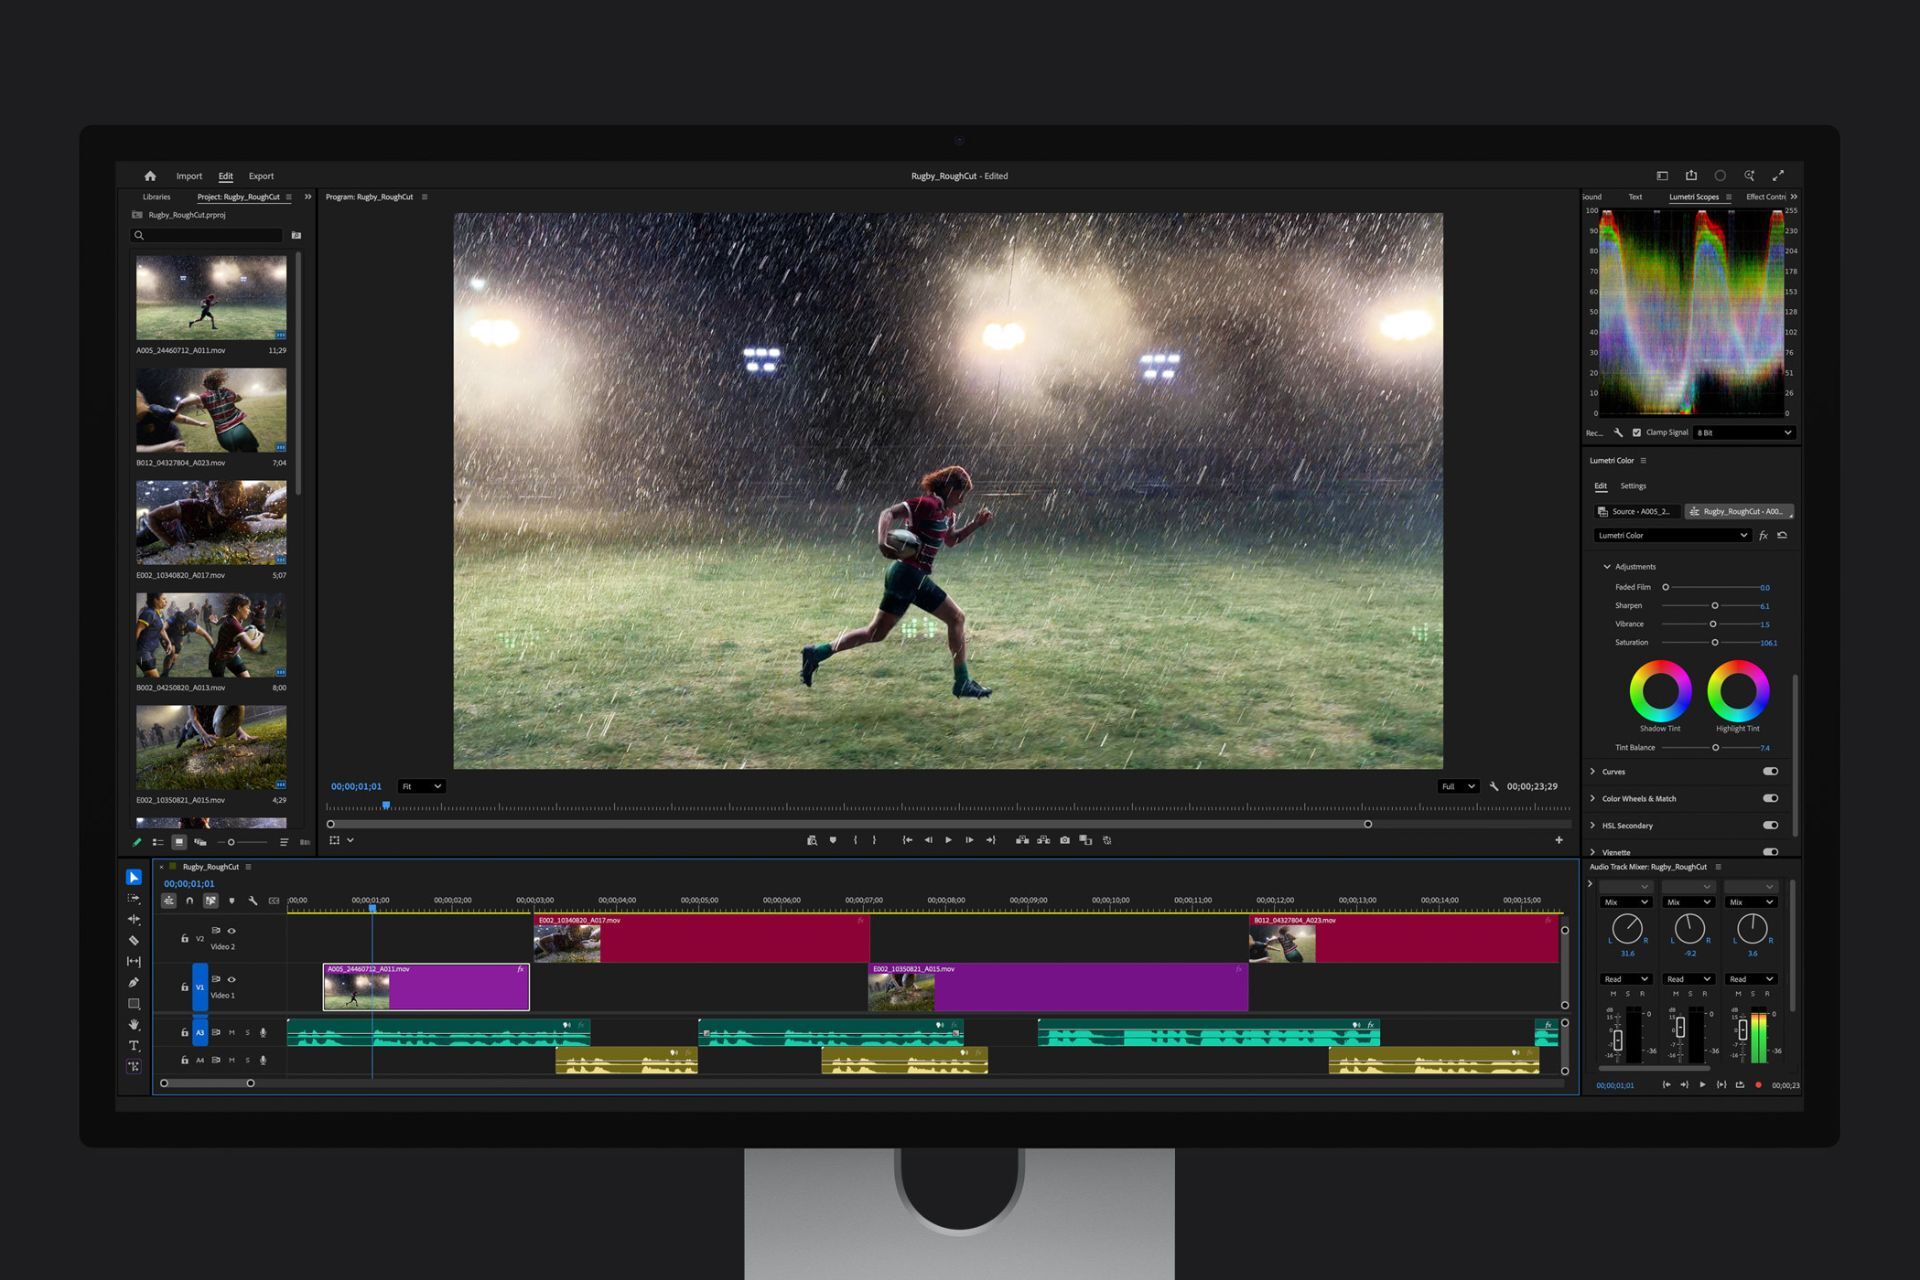This screenshot has width=1920, height=1280.
Task: Expand the HSL Secondary section
Action: 1593,826
